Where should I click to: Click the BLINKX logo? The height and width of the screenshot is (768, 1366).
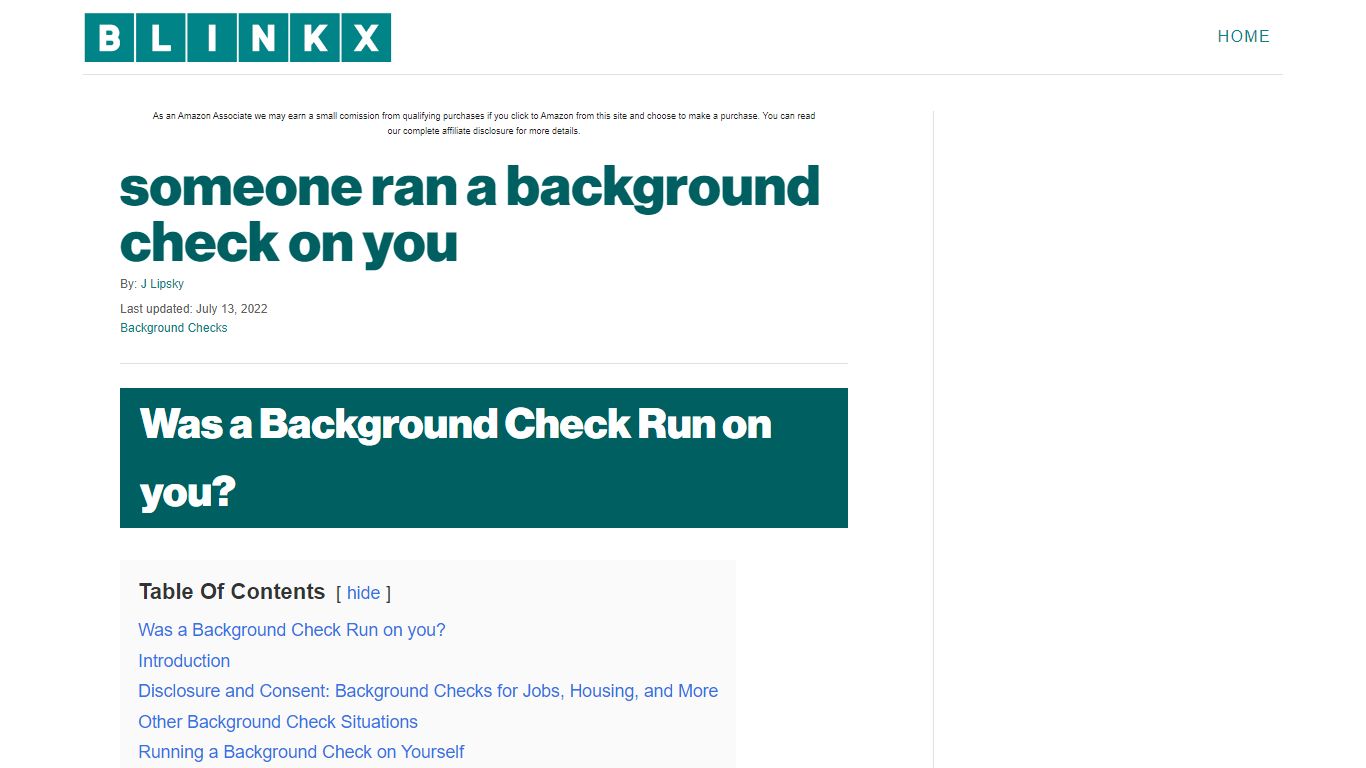coord(238,37)
